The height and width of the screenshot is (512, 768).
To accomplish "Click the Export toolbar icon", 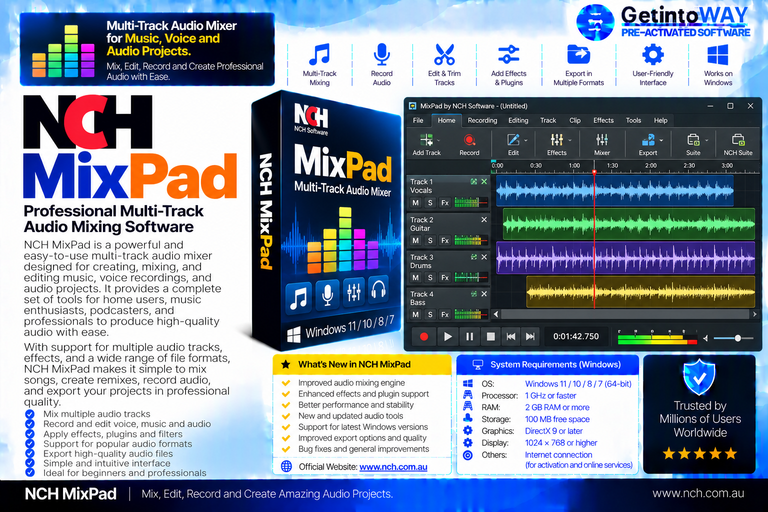I will [648, 140].
